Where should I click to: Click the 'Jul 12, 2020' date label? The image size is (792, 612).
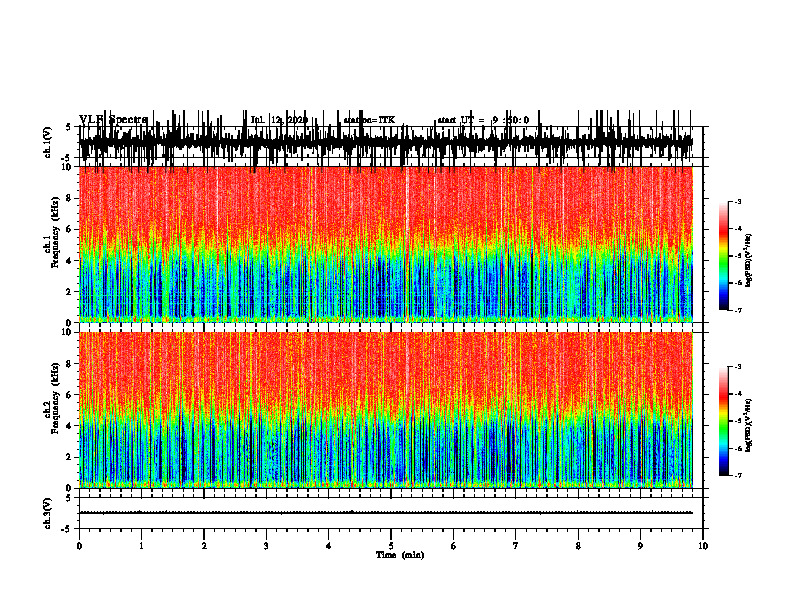click(x=279, y=120)
